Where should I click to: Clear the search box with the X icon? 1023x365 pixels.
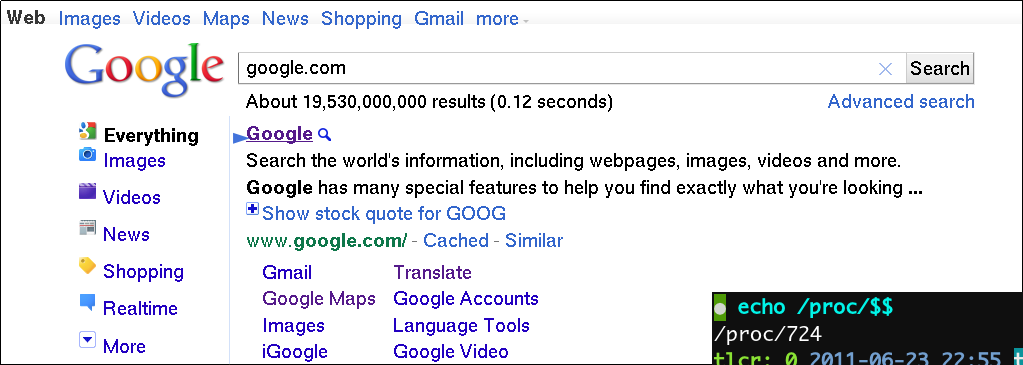click(885, 69)
